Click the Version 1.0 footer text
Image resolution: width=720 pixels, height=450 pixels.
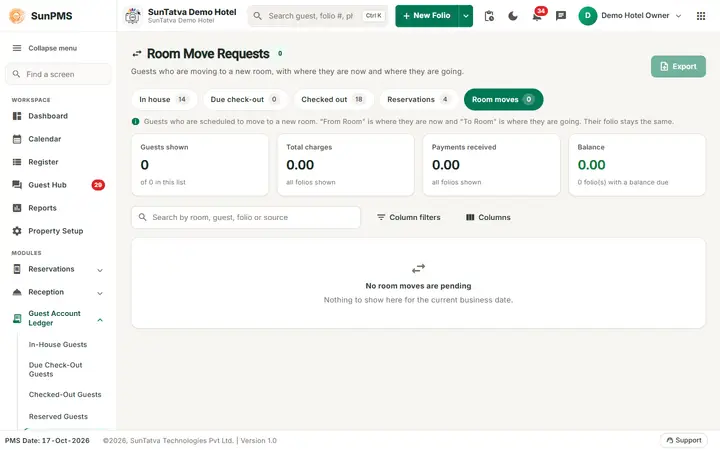click(259, 441)
